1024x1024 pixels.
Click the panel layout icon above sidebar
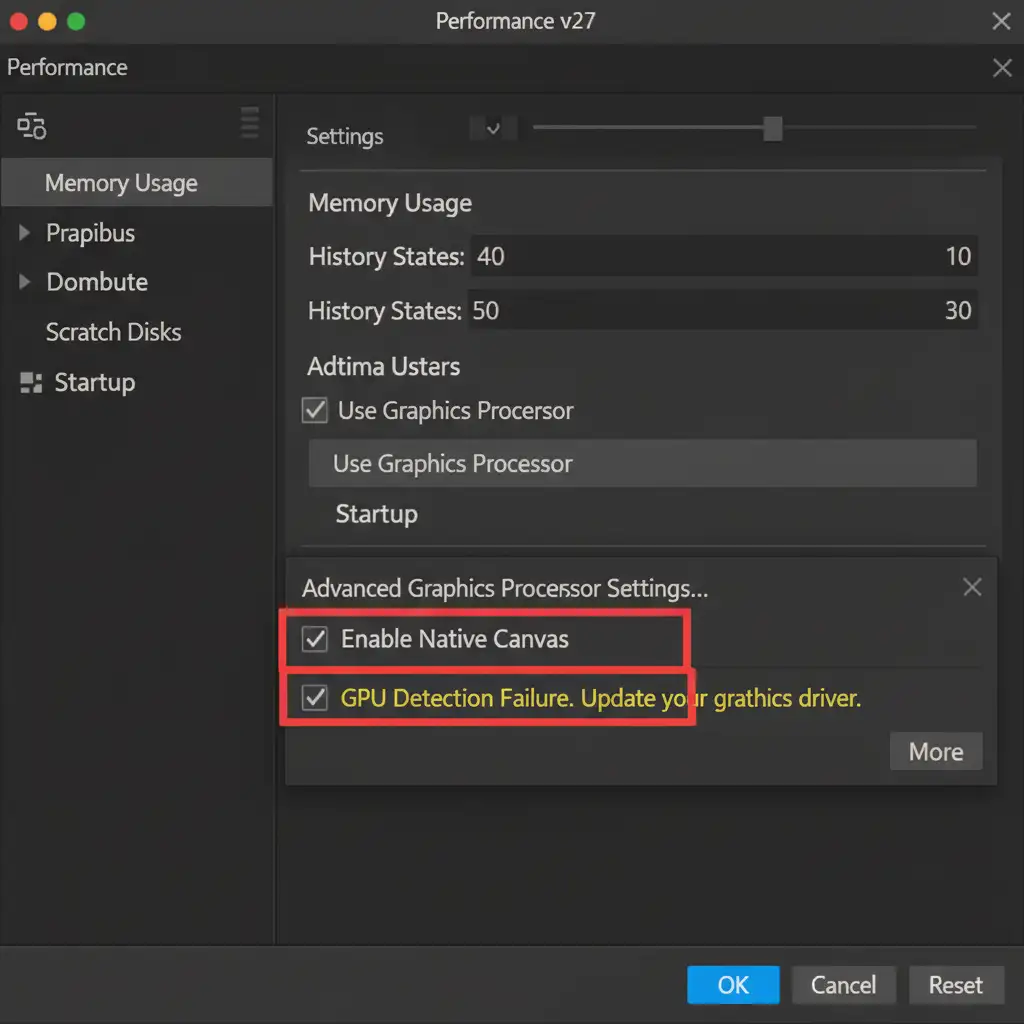pos(32,126)
